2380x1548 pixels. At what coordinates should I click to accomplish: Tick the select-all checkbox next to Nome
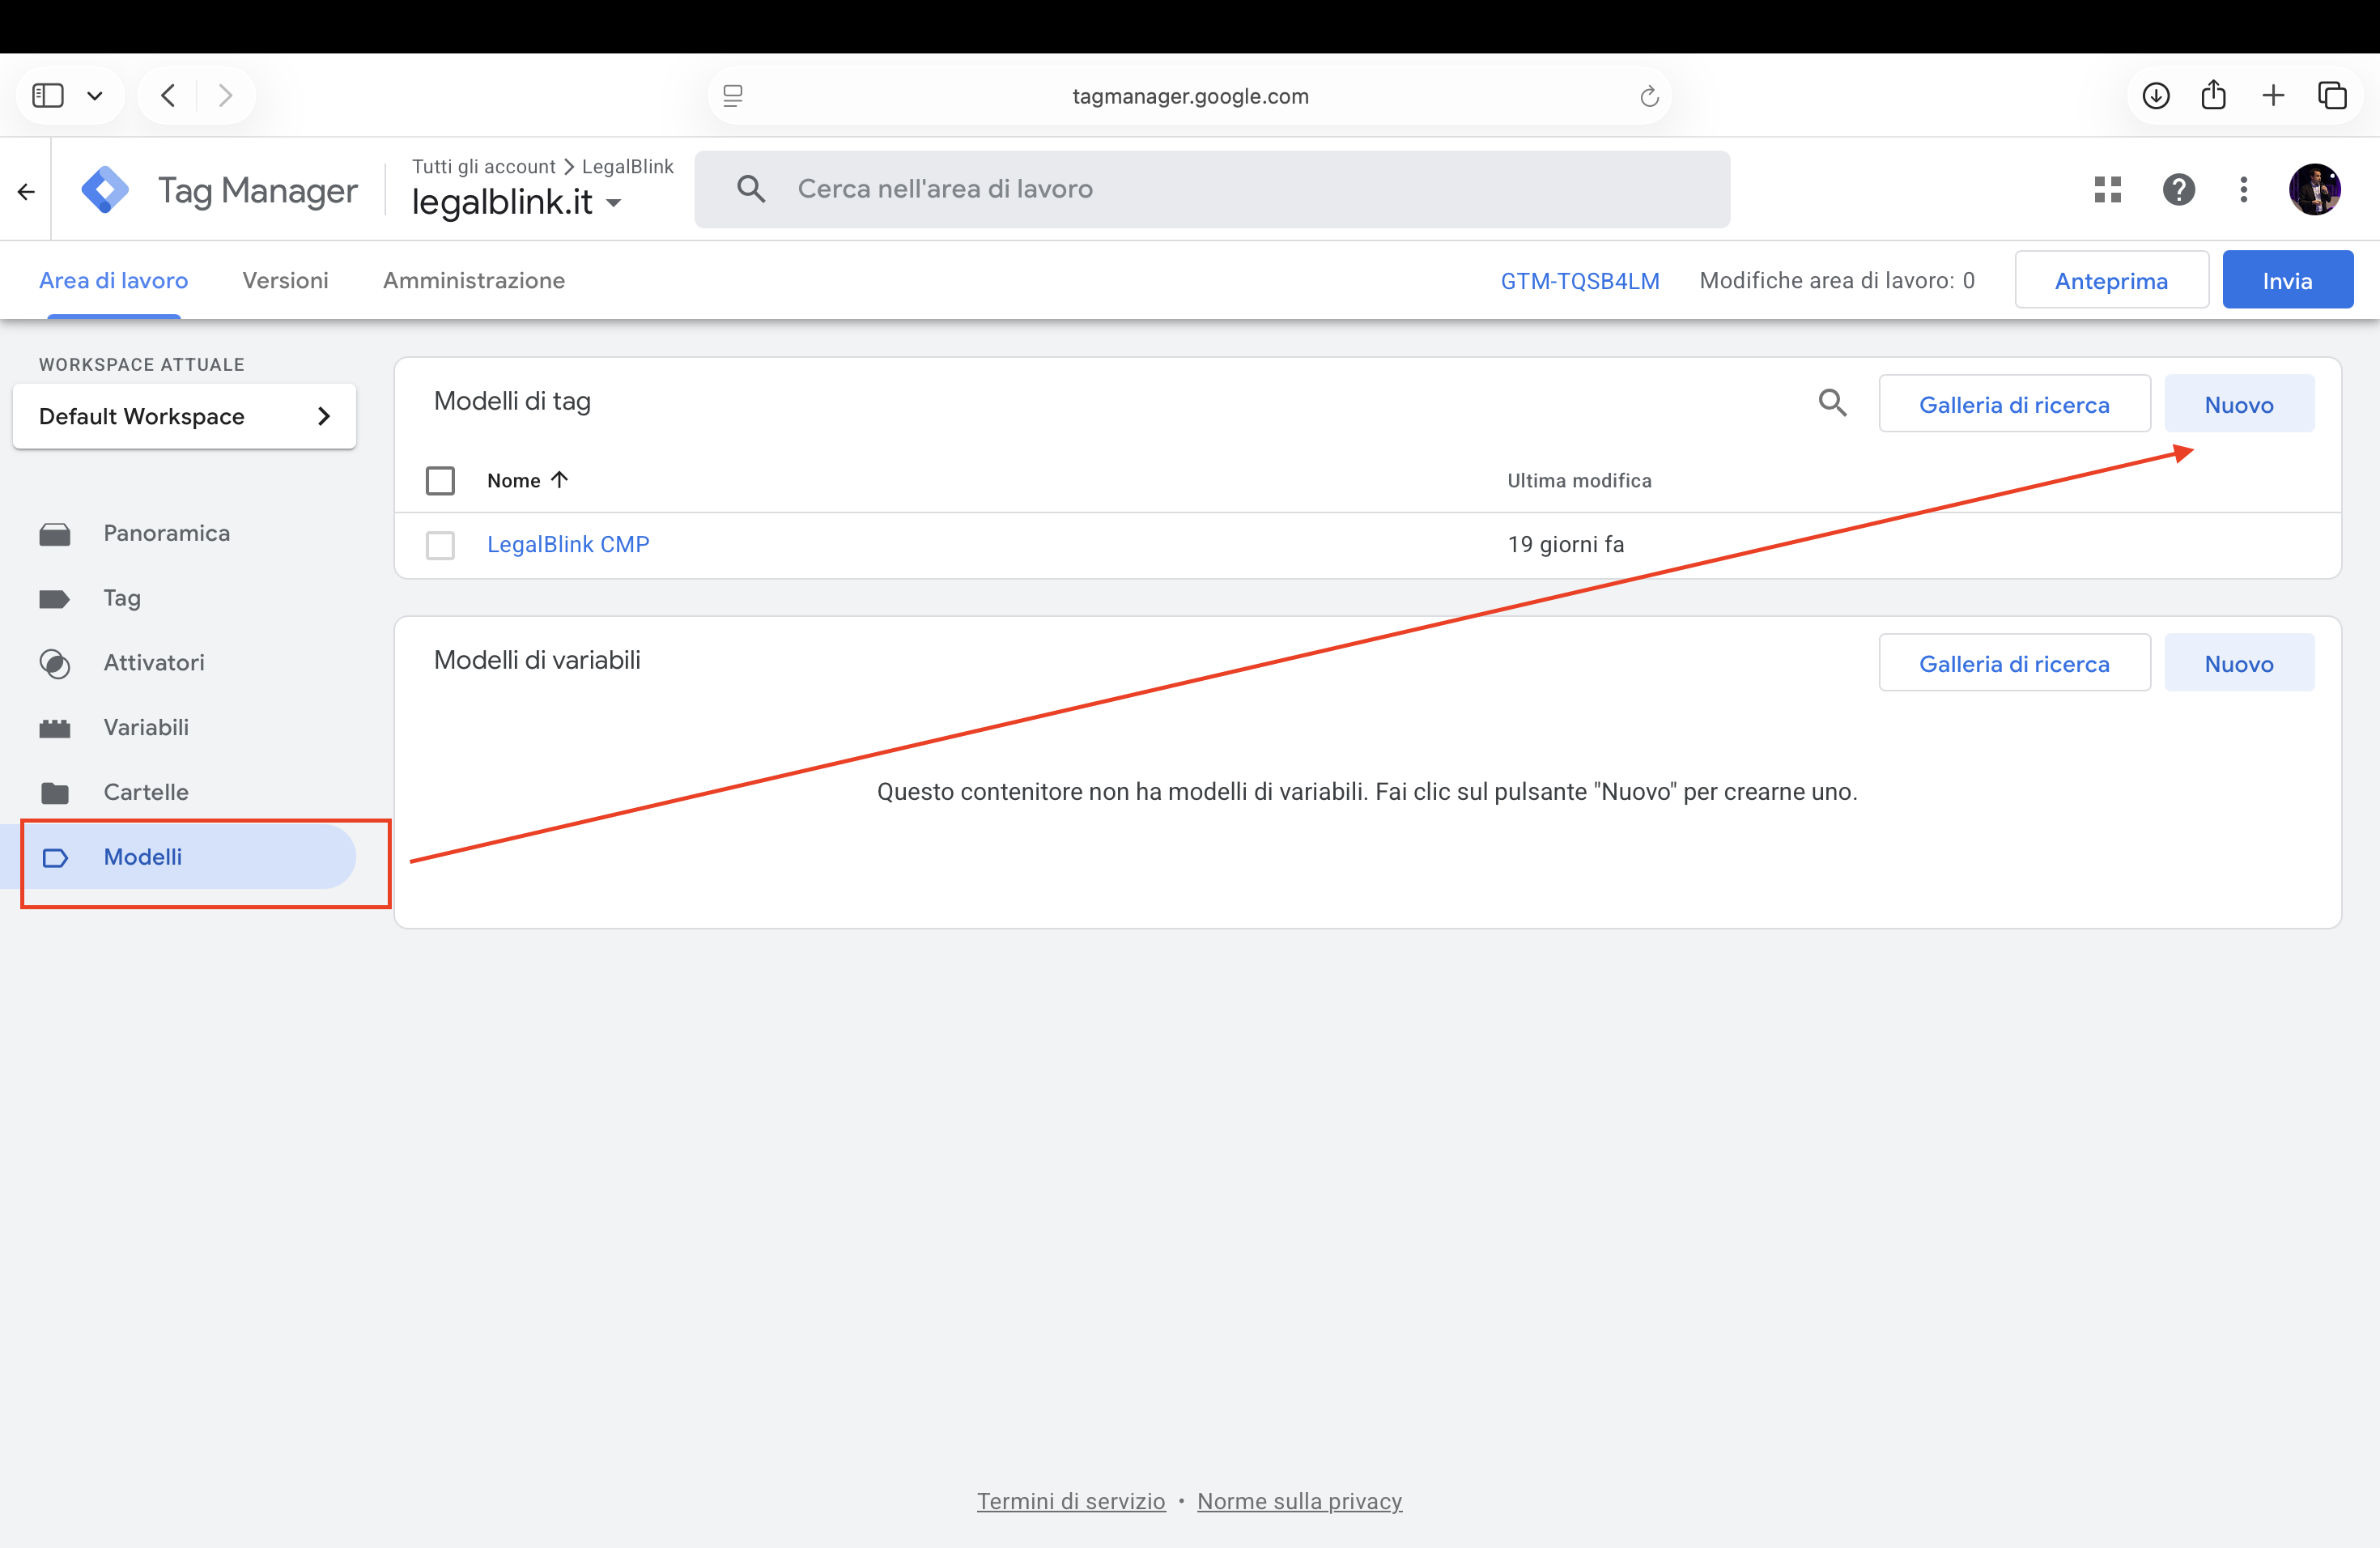(440, 481)
